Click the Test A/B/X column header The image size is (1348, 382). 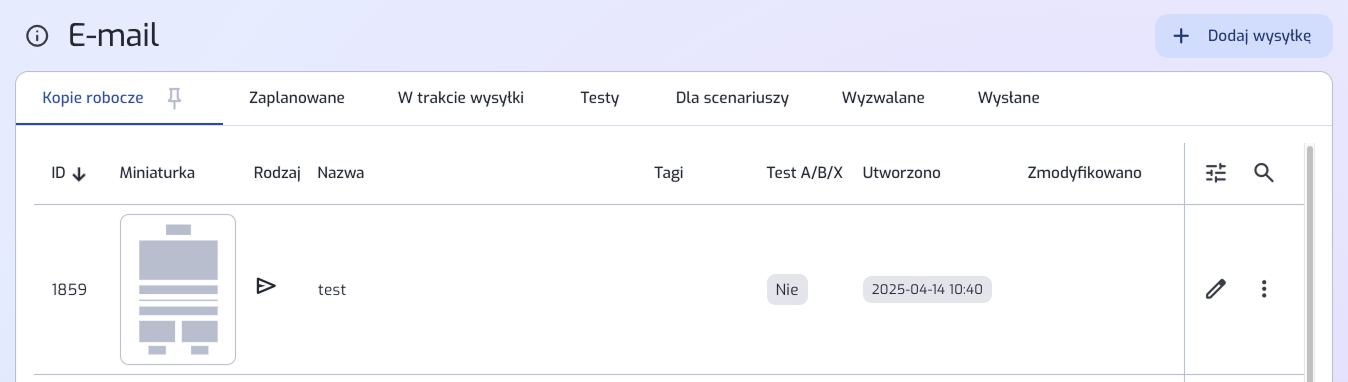(805, 173)
